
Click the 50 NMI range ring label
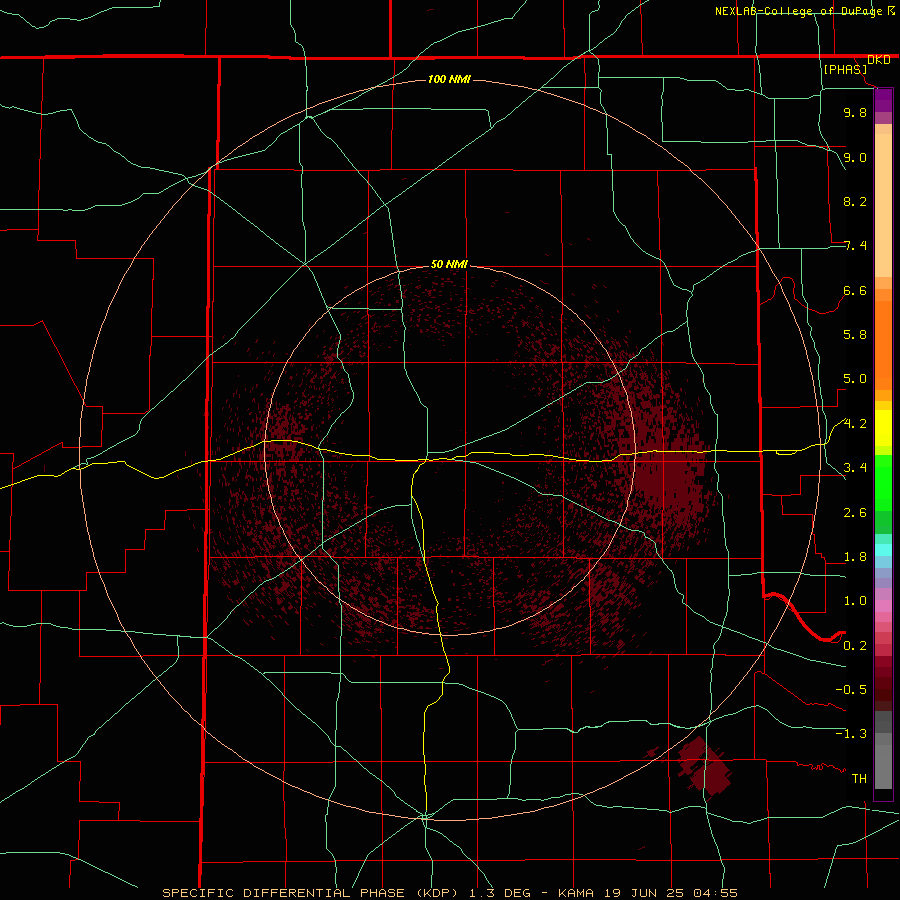[x=449, y=264]
